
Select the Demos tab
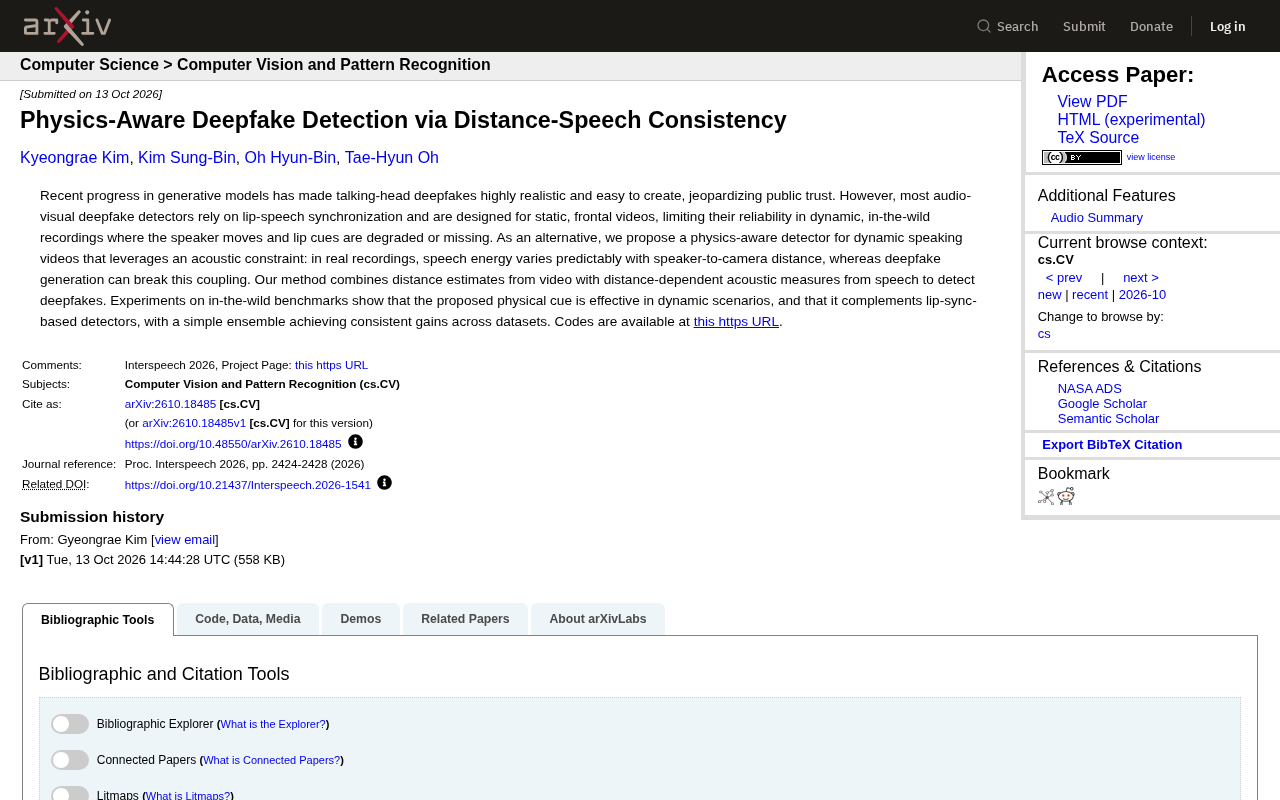[x=361, y=619]
